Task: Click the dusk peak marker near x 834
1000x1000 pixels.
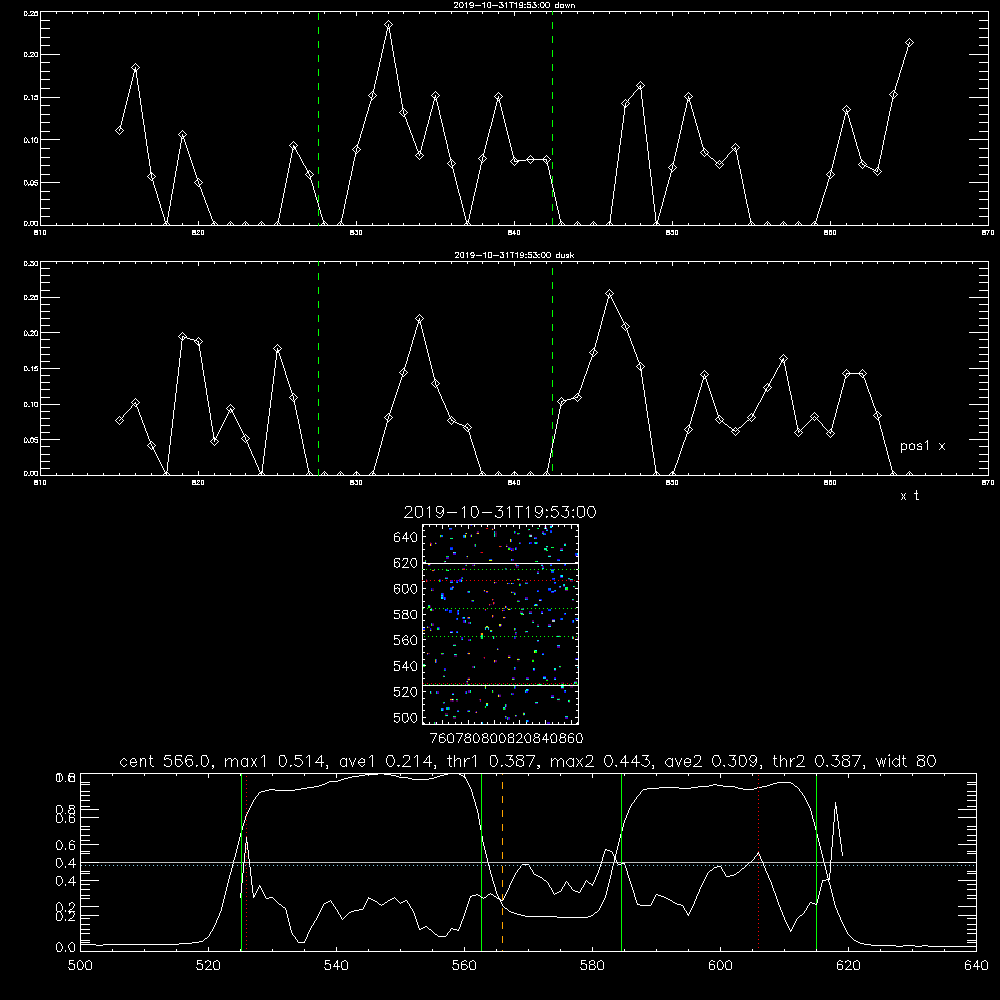Action: coord(419,319)
